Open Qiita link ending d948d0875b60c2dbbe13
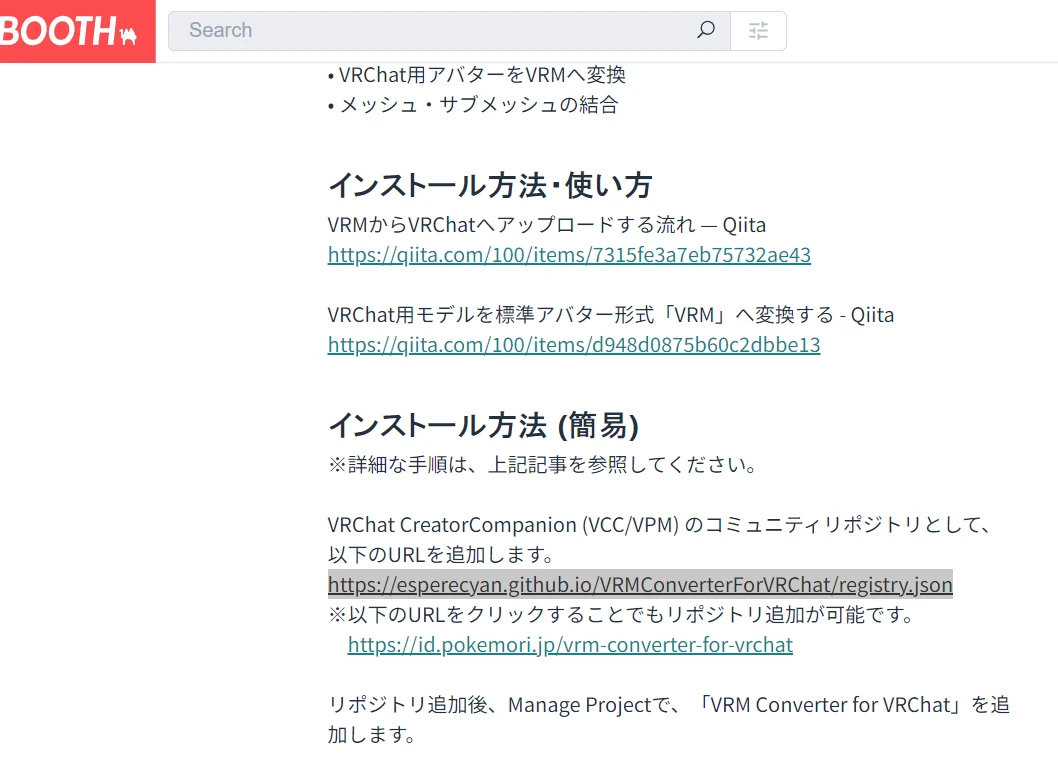 point(574,345)
